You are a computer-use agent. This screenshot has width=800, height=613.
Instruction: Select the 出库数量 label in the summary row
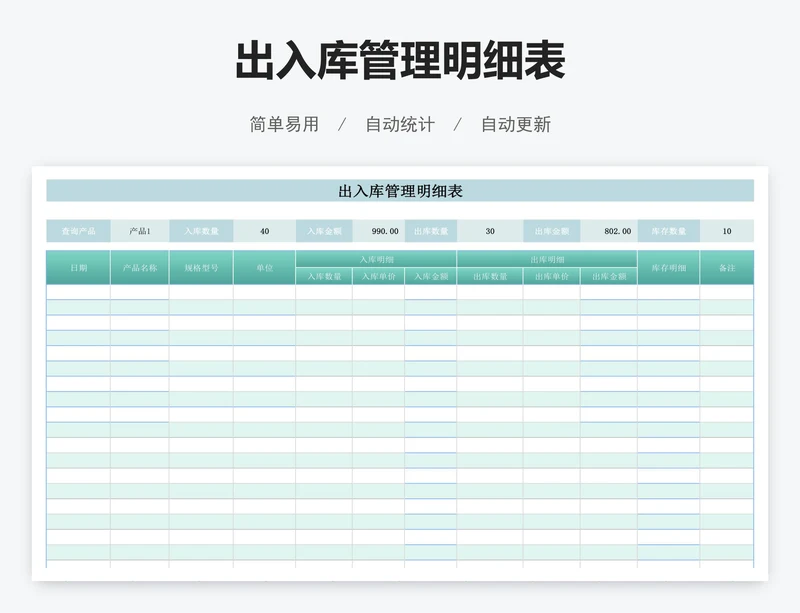point(431,231)
